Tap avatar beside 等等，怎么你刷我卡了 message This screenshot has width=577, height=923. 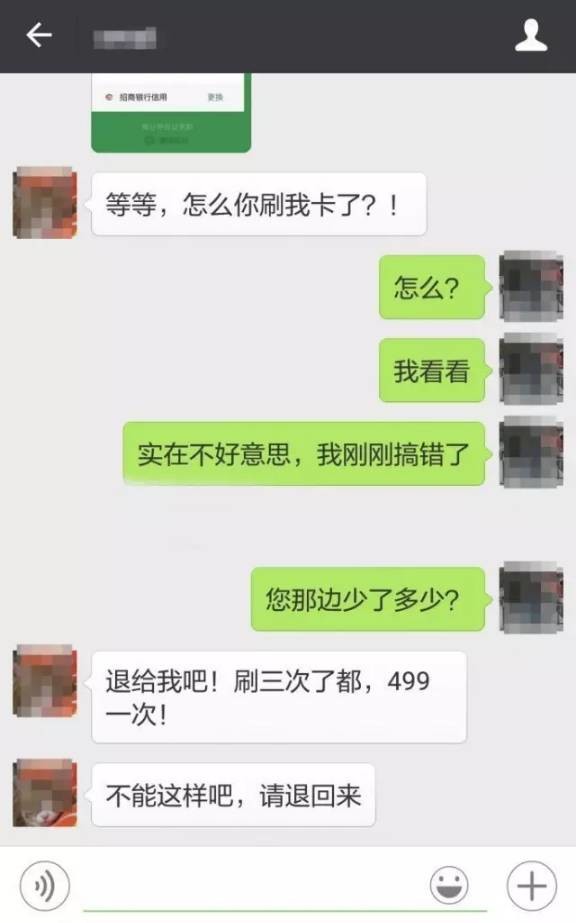click(45, 202)
